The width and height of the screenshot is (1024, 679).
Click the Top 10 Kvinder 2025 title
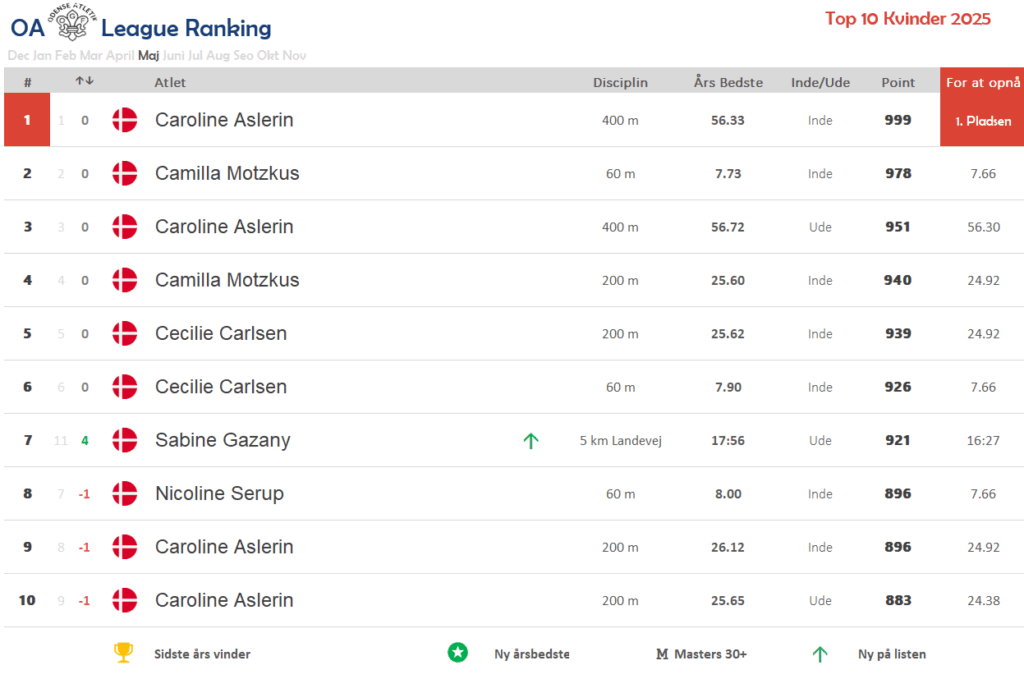click(x=908, y=18)
